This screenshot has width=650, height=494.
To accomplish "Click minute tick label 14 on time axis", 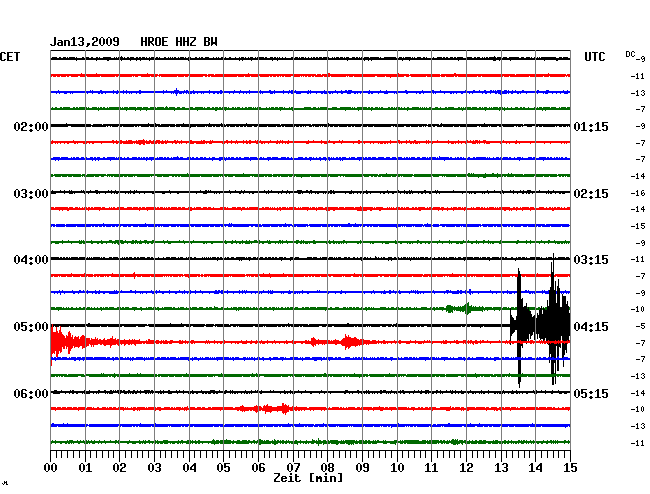I will pos(536,467).
